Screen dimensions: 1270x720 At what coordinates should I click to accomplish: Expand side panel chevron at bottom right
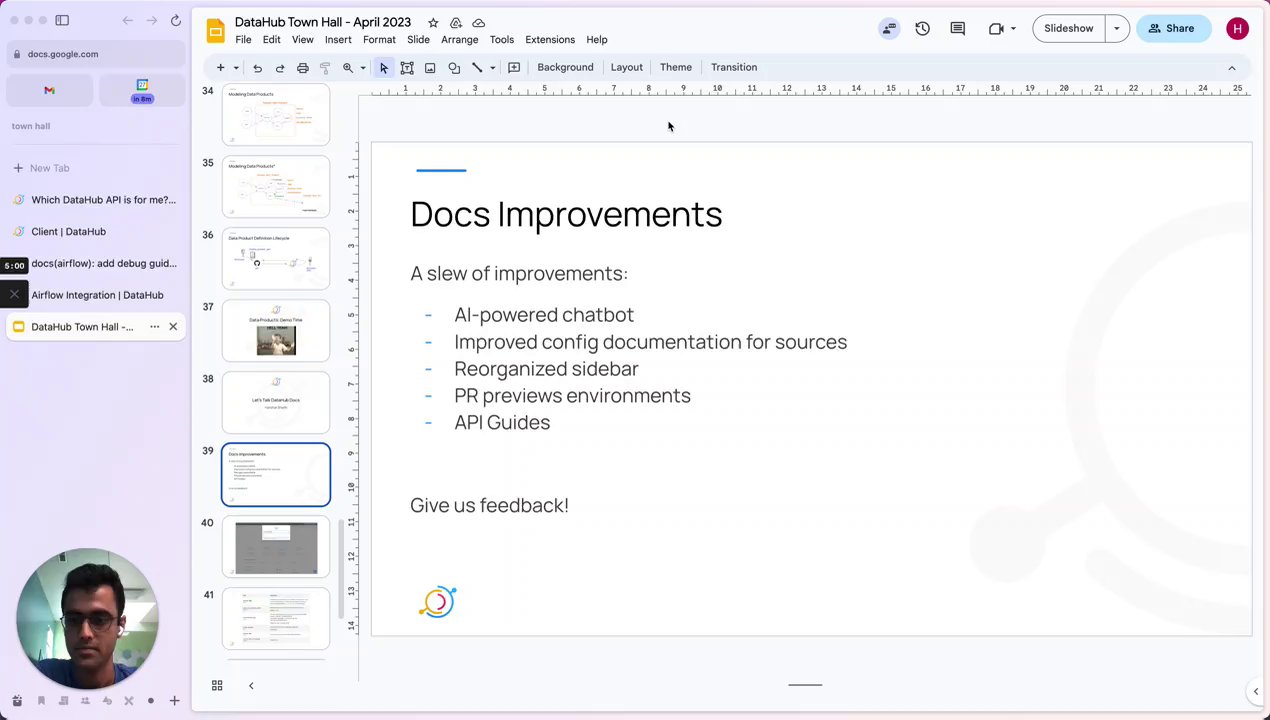[x=1256, y=691]
